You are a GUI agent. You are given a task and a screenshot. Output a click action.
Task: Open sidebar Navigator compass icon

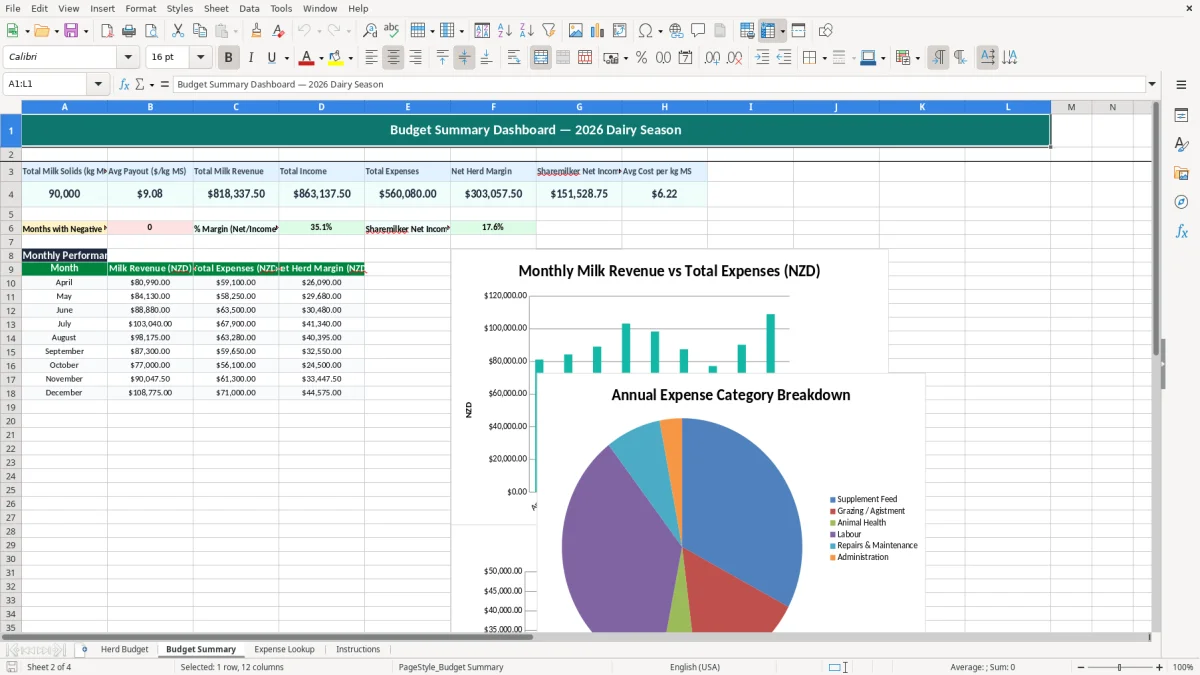click(1181, 202)
